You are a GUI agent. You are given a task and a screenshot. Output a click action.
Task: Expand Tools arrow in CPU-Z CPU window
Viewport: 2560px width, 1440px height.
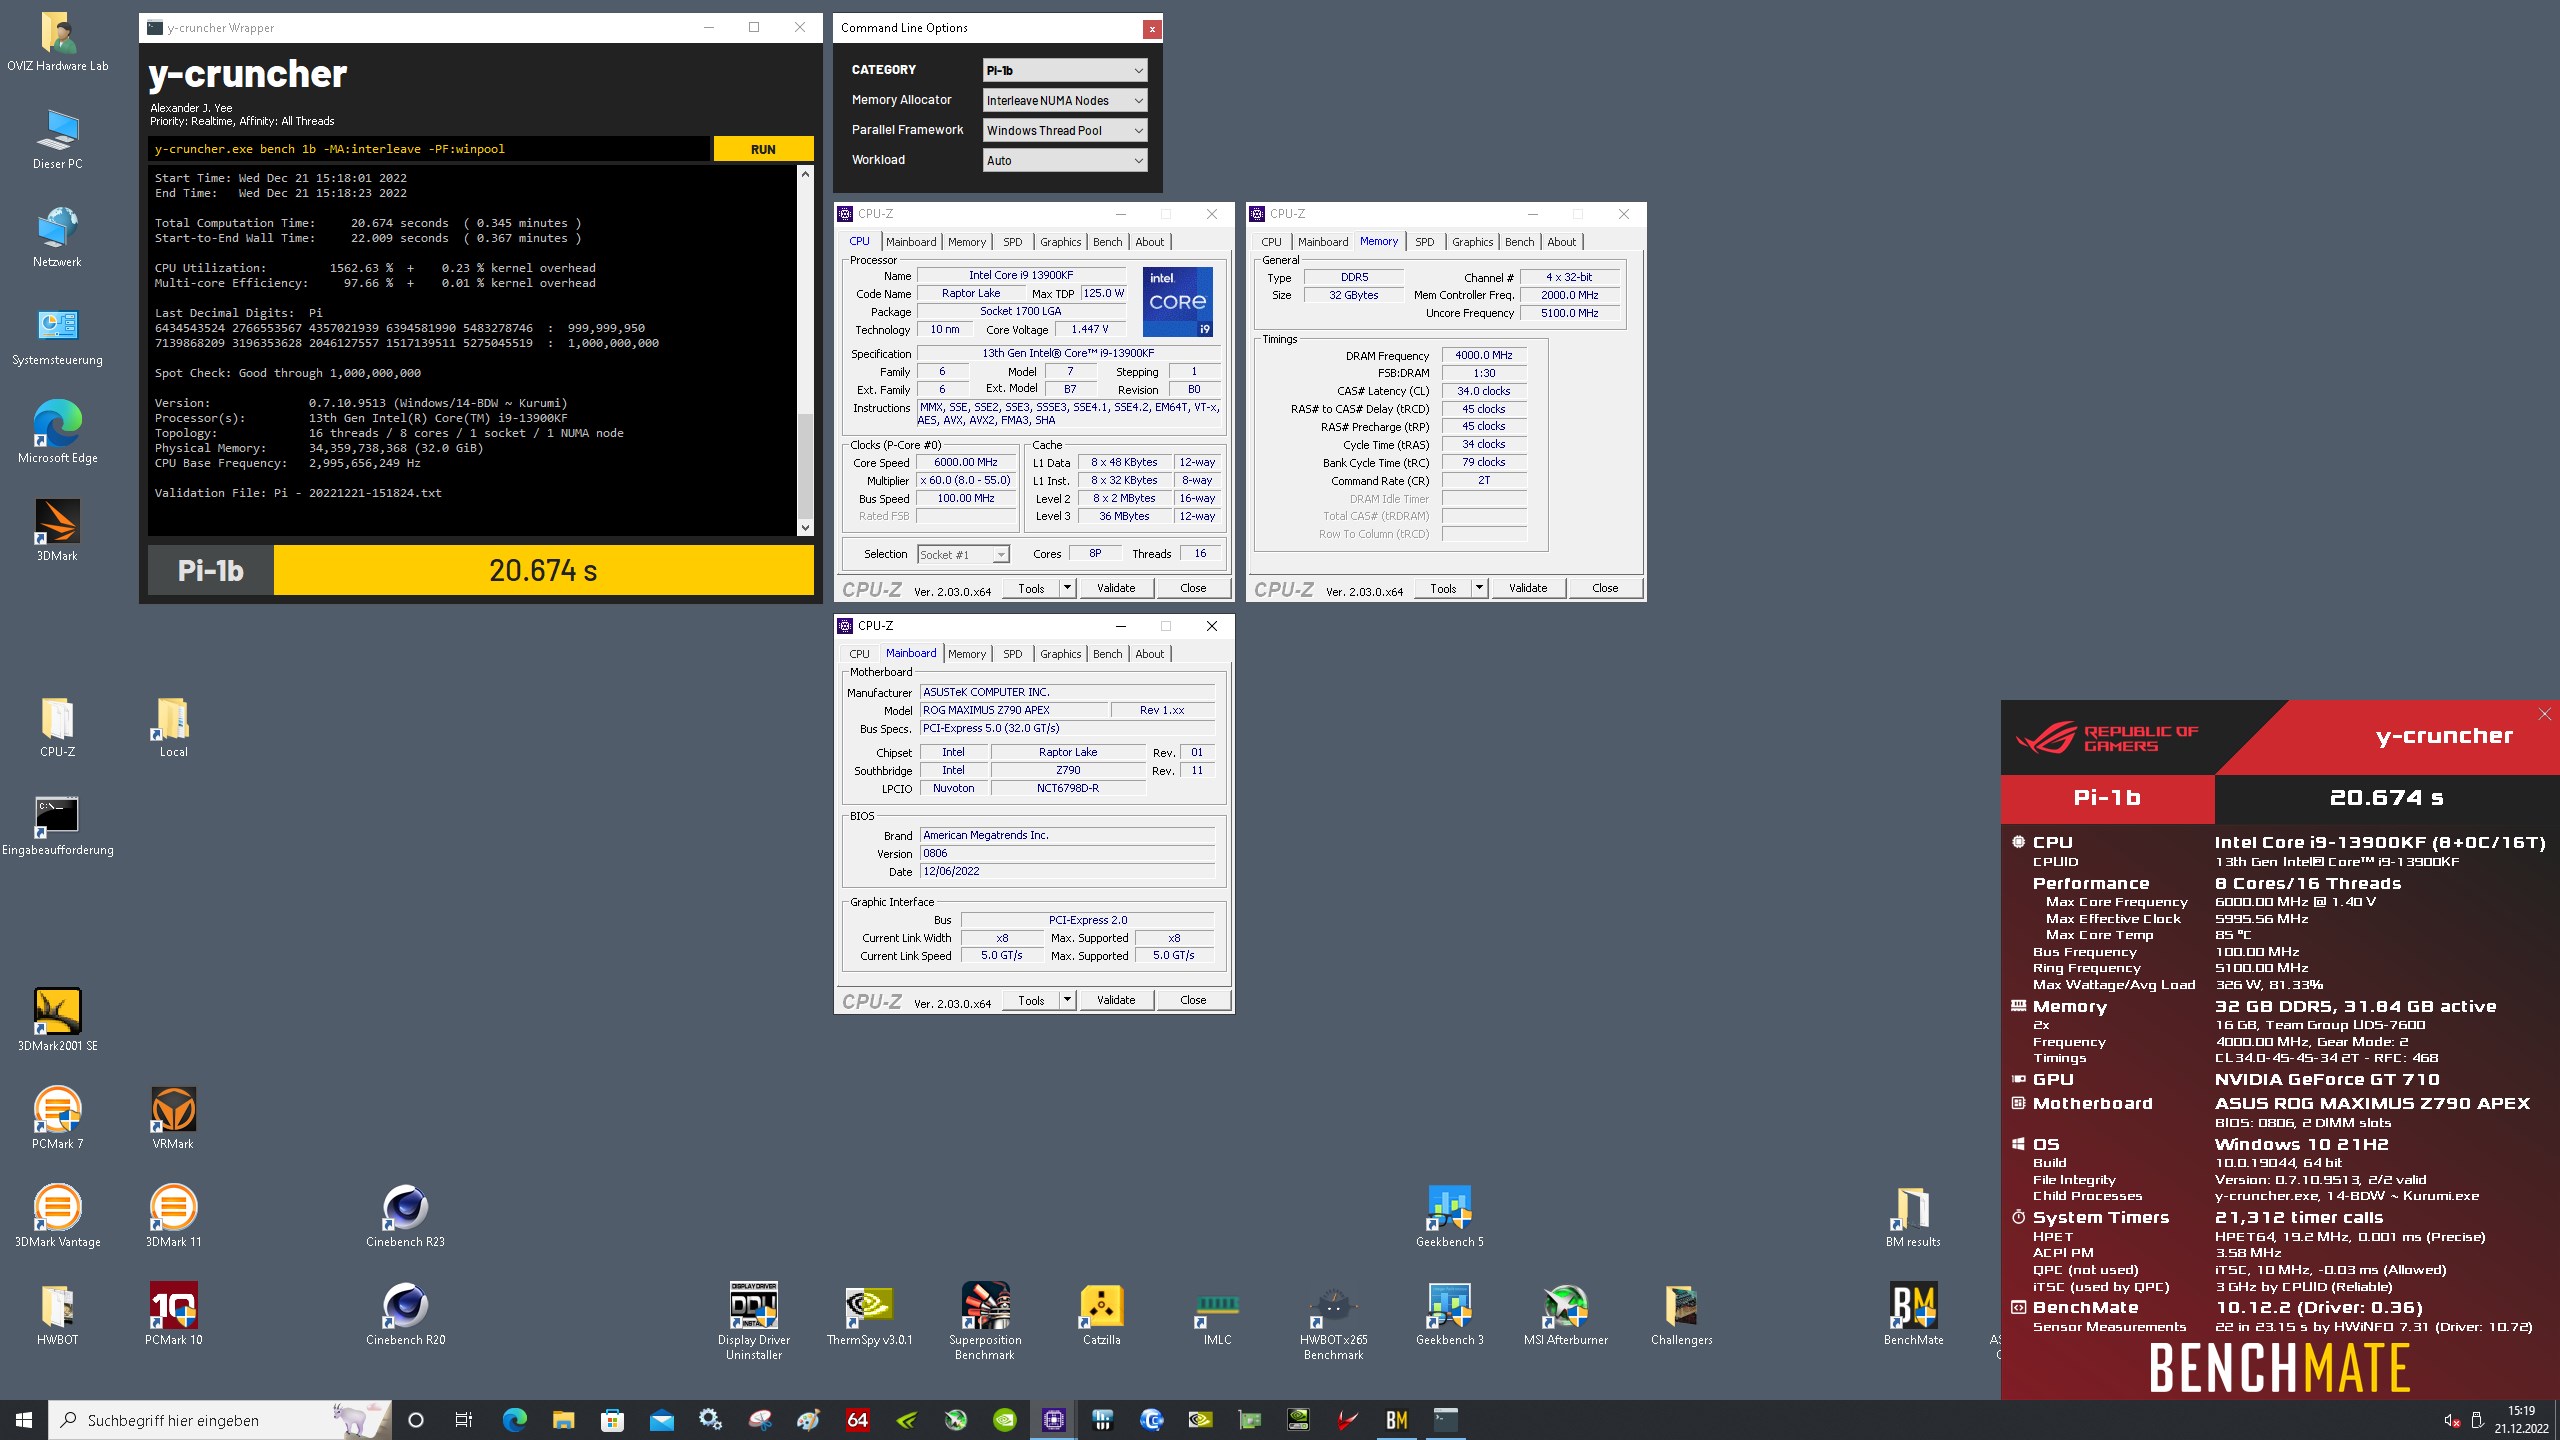1067,588
